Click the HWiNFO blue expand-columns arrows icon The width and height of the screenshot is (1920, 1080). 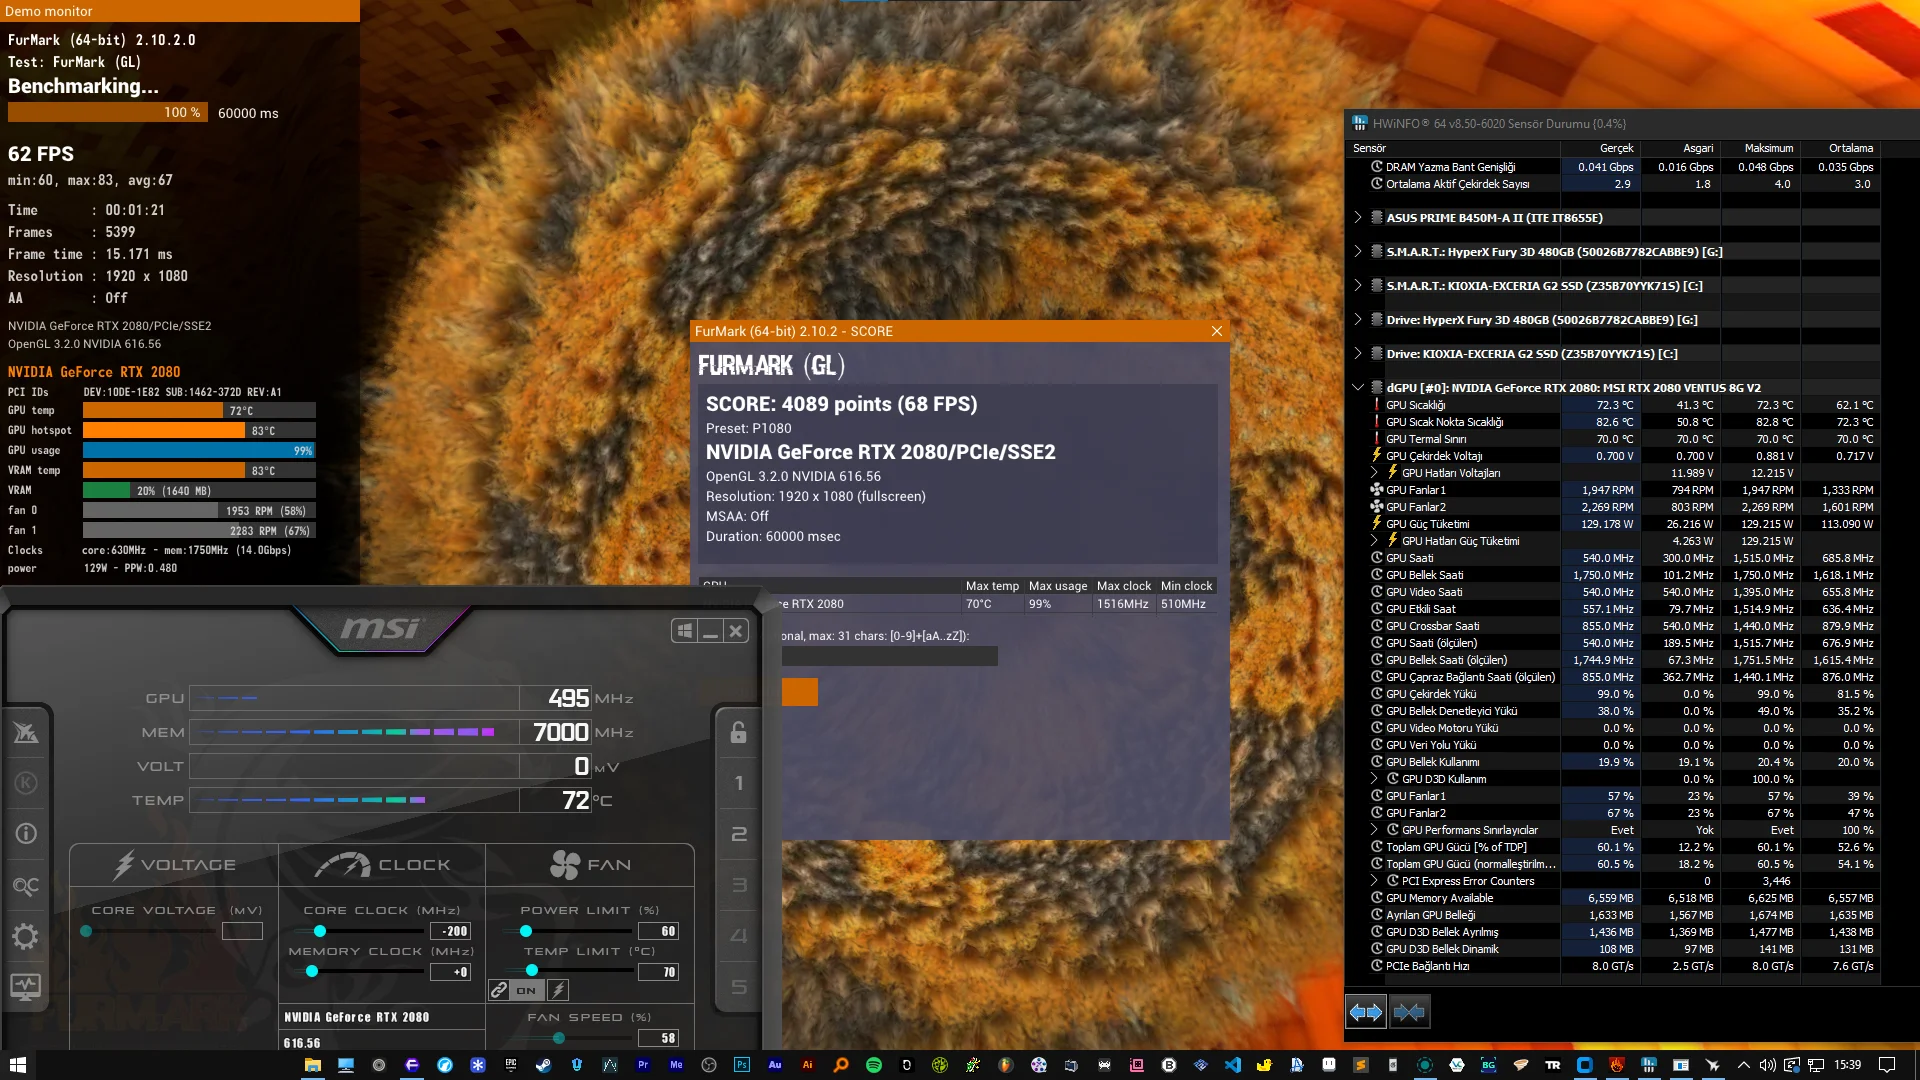point(1366,1013)
